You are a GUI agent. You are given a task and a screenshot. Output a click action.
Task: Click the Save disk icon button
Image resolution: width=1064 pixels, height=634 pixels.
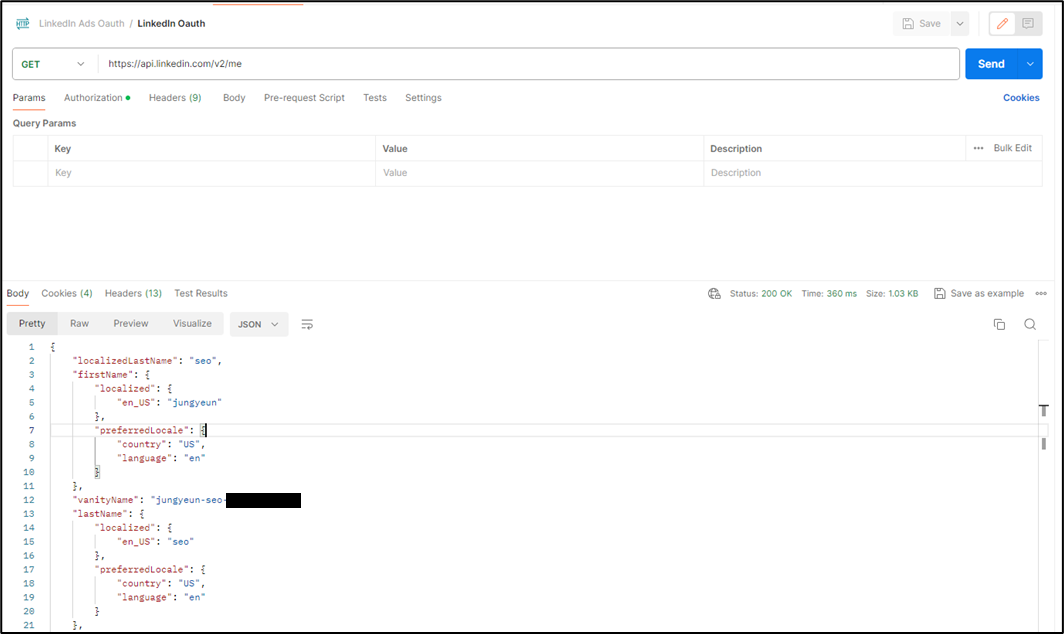pyautogui.click(x=922, y=24)
